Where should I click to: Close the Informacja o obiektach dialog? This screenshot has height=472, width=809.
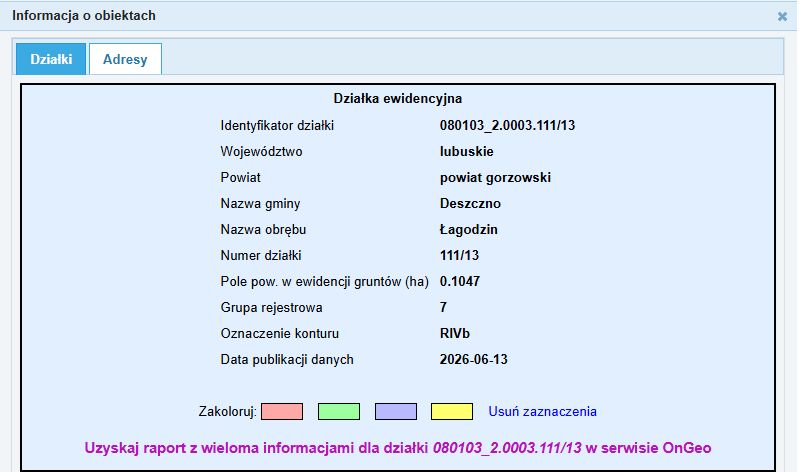(782, 17)
